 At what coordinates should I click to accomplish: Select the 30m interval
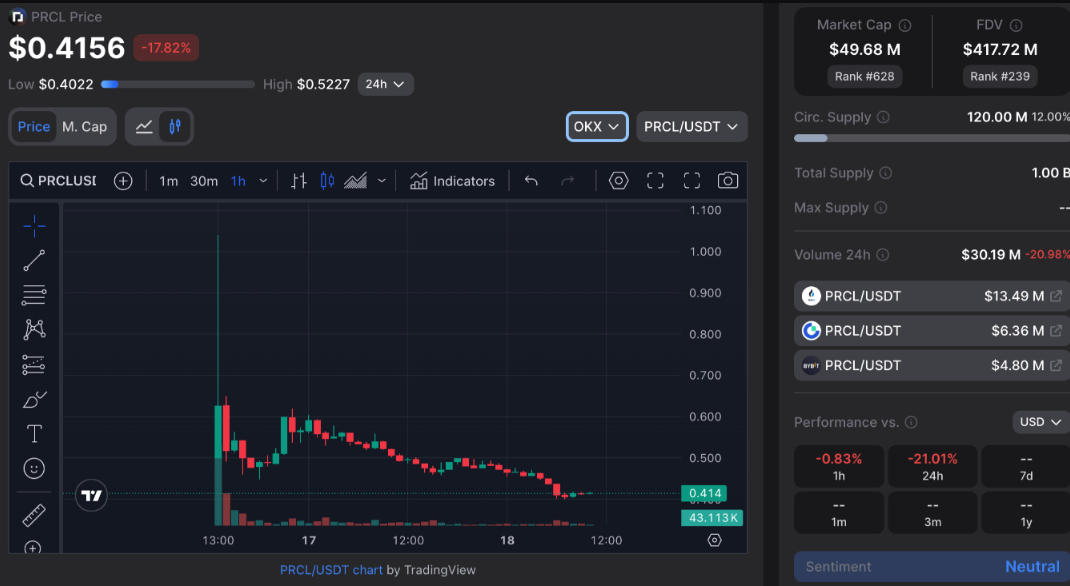pos(204,181)
